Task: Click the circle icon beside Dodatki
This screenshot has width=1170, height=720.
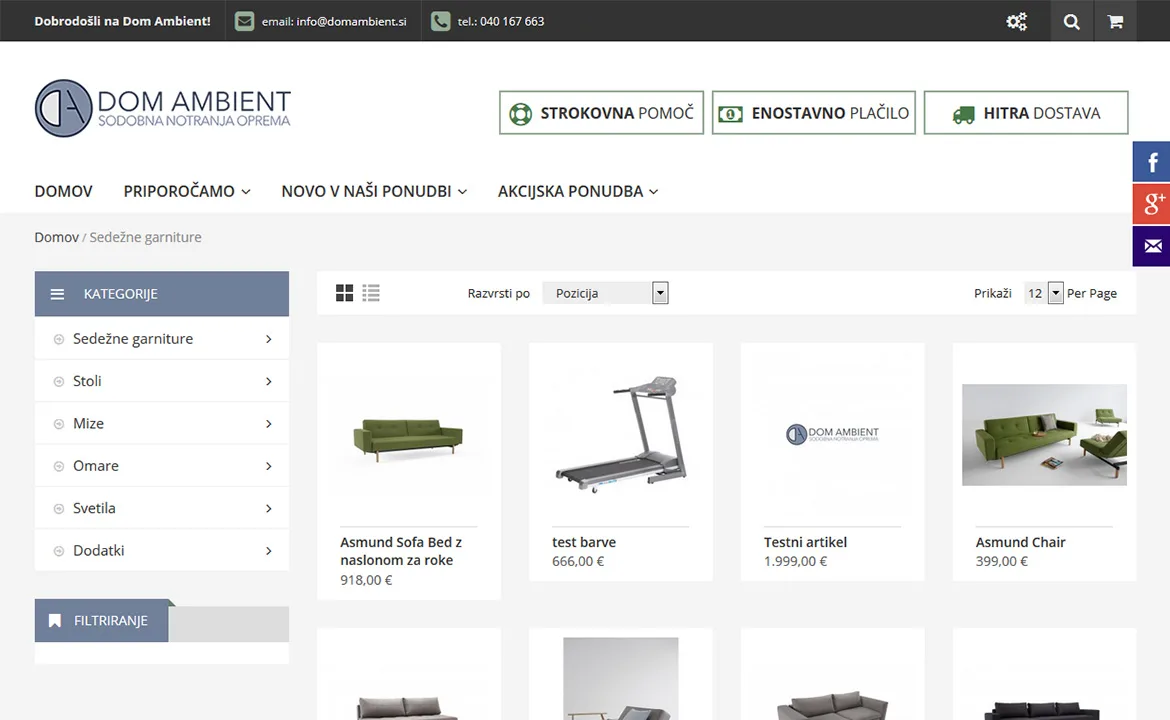Action: [x=59, y=551]
